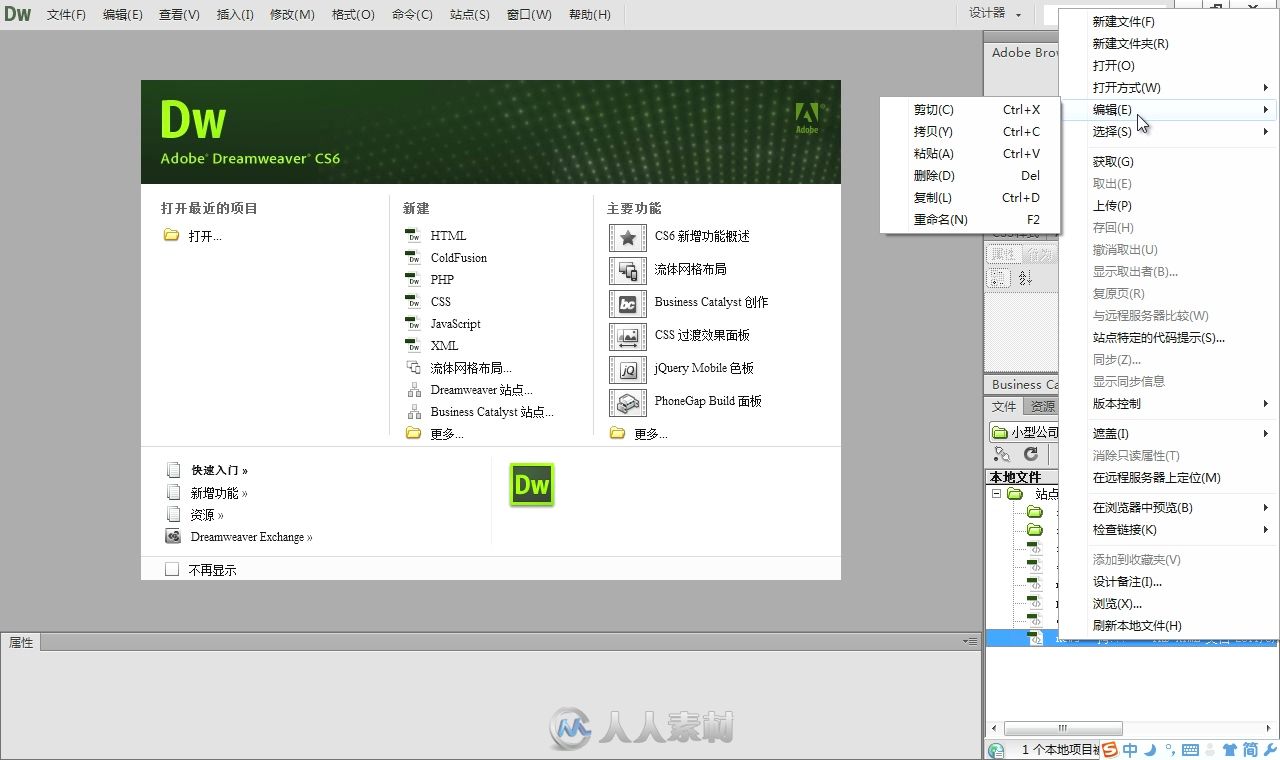Click 流体网格布局... under New
Screen dimensions: 1280x760
[471, 368]
